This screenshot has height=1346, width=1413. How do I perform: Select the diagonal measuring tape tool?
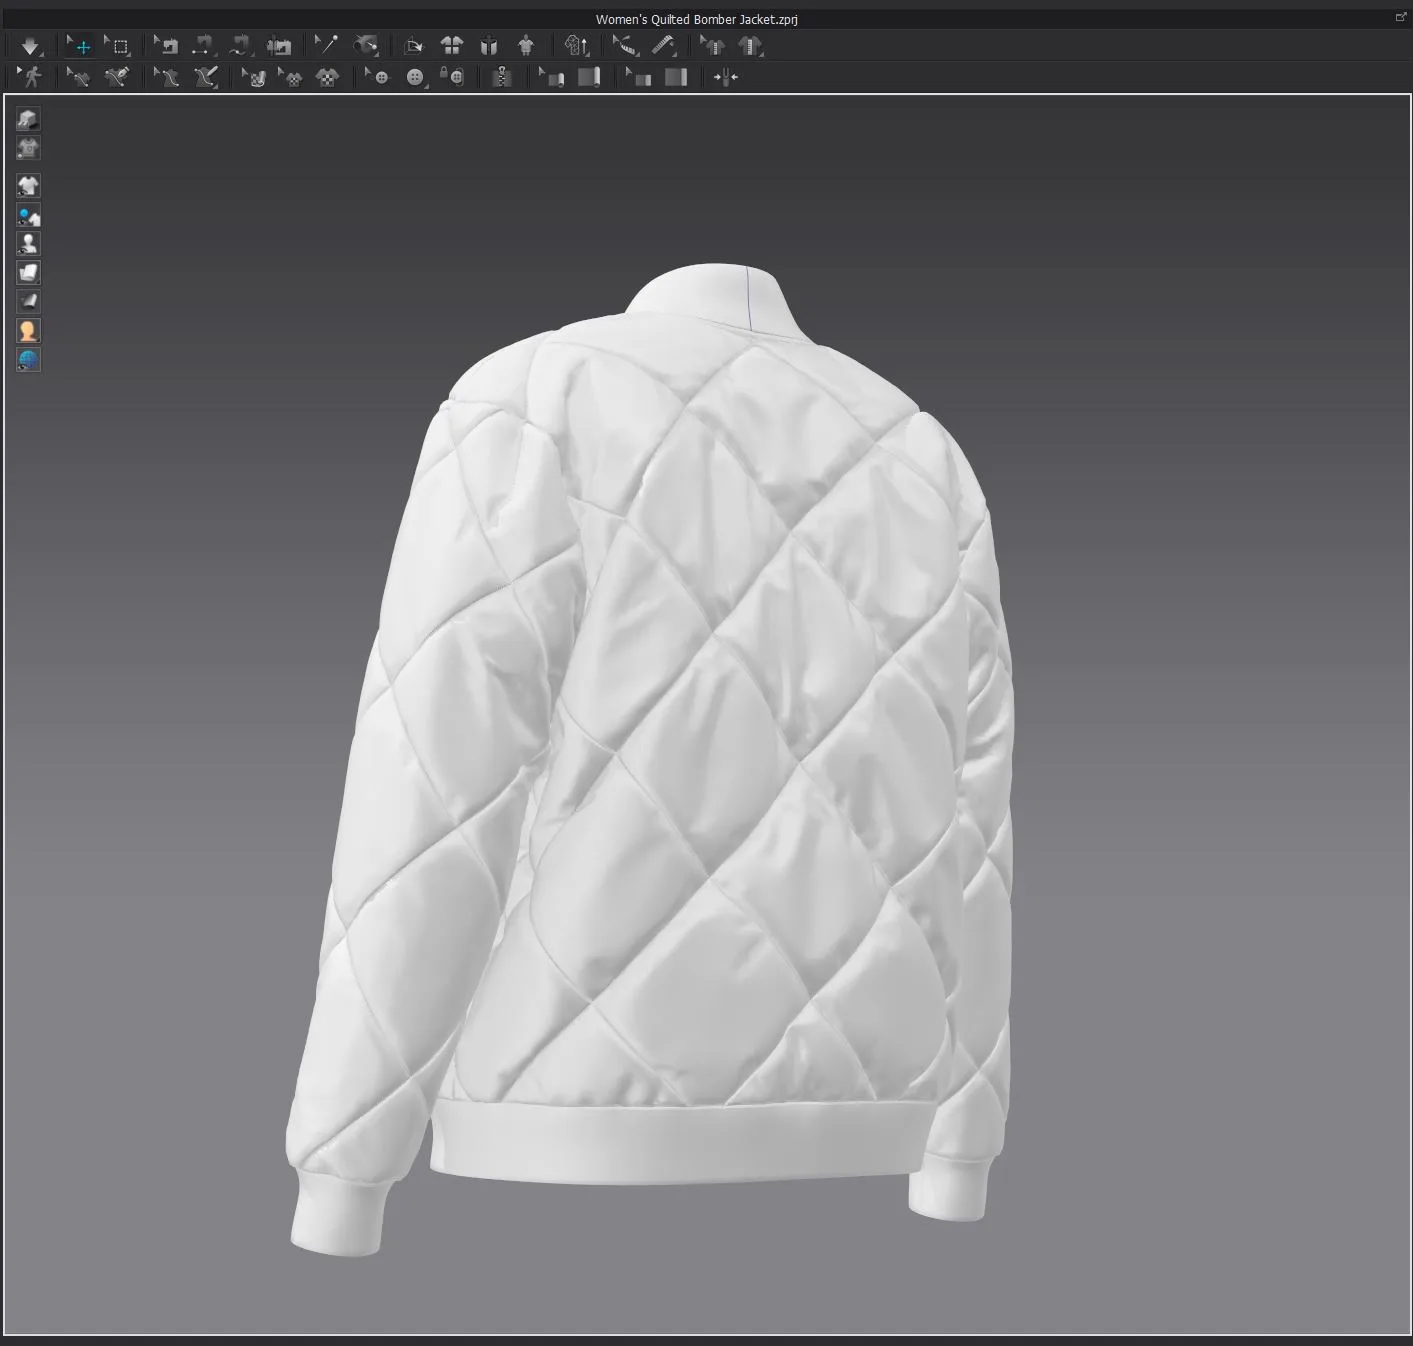[x=664, y=46]
